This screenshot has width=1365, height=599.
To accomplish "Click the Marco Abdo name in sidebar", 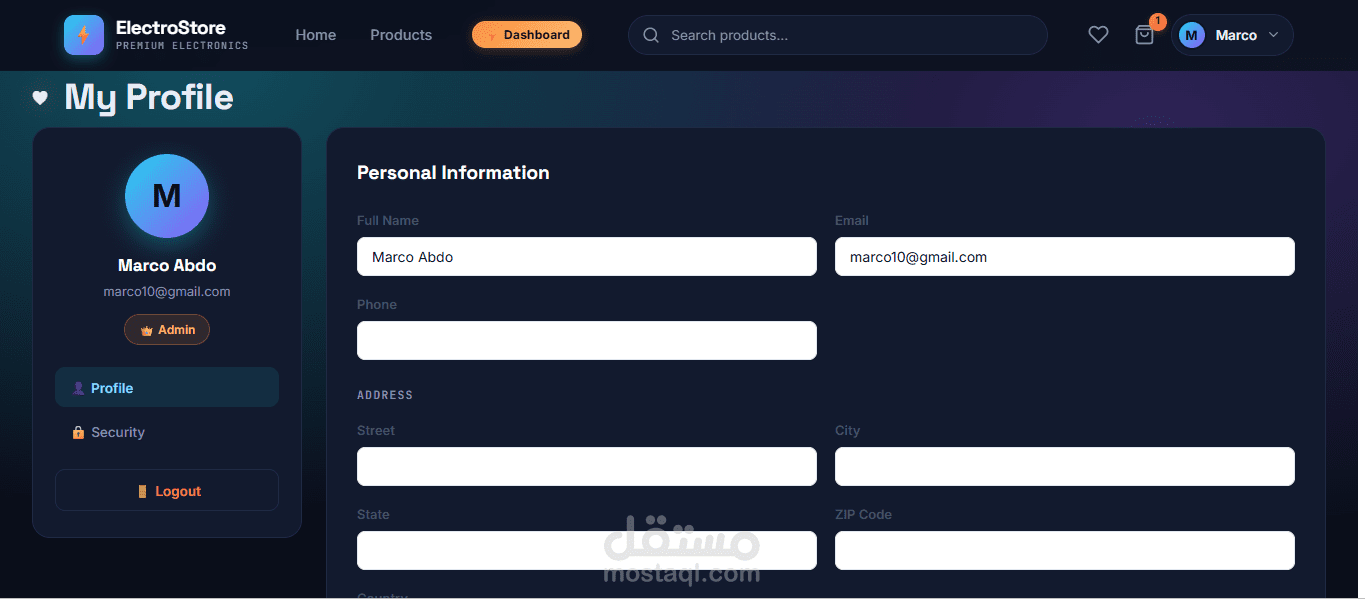I will [x=167, y=265].
